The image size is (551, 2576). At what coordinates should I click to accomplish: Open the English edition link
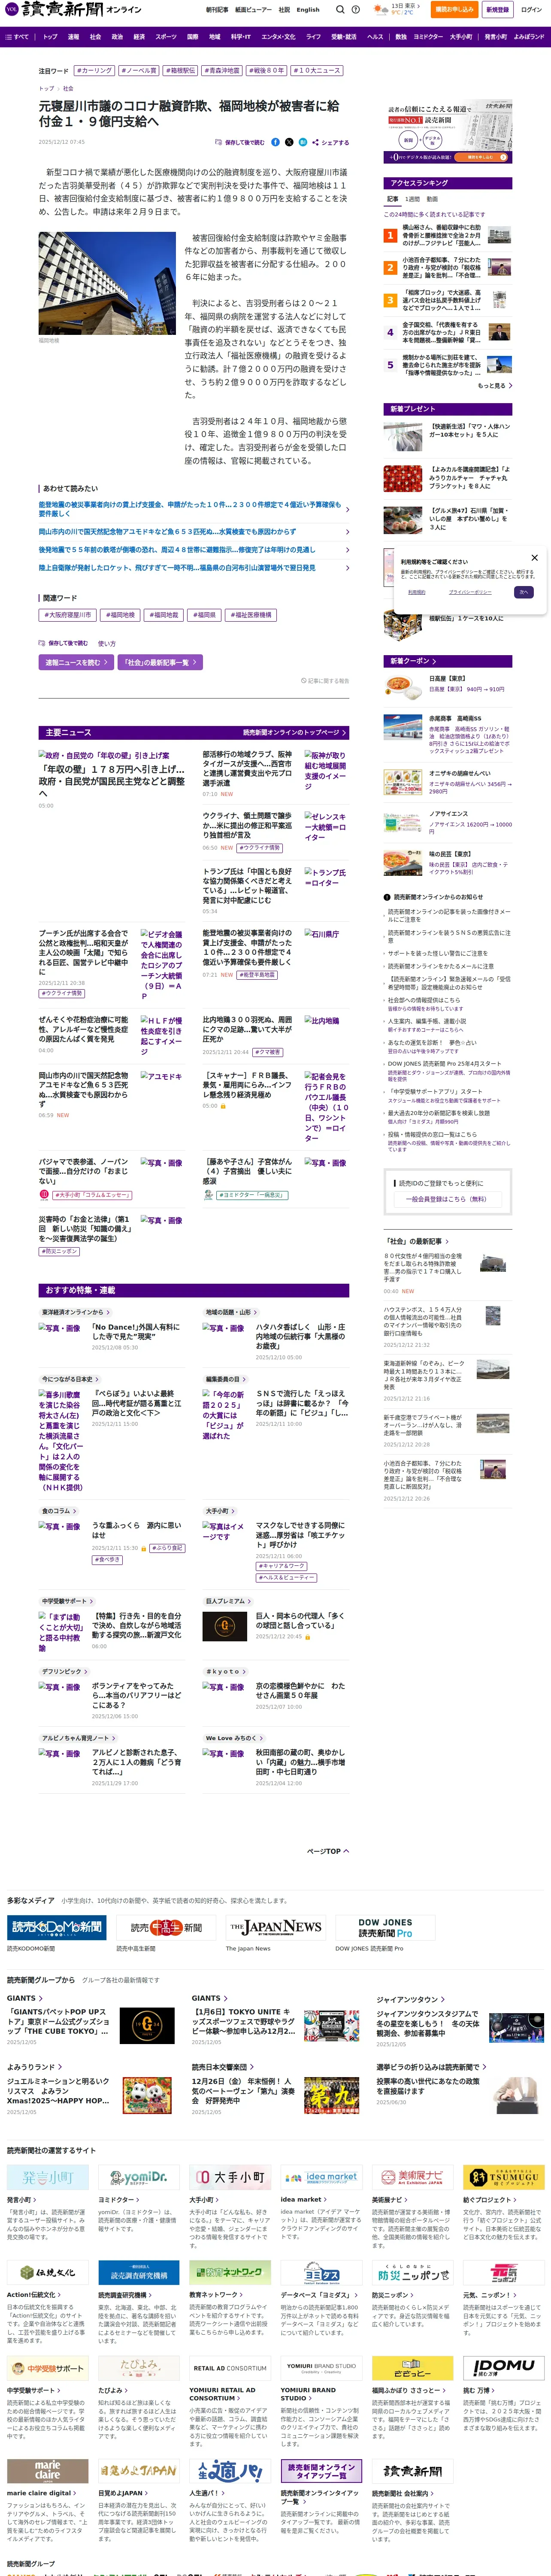click(x=308, y=9)
